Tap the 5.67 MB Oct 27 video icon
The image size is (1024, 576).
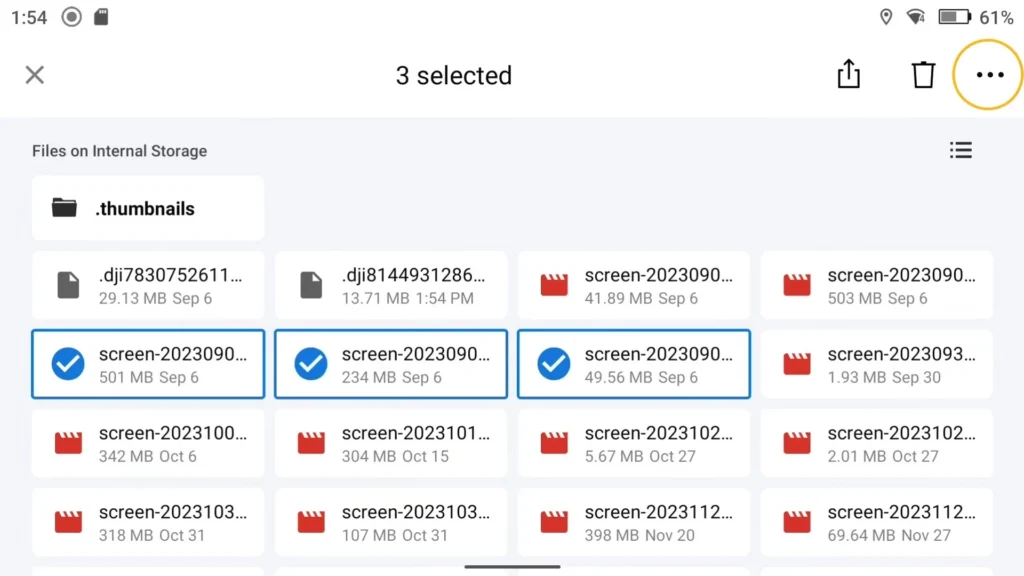pos(554,443)
